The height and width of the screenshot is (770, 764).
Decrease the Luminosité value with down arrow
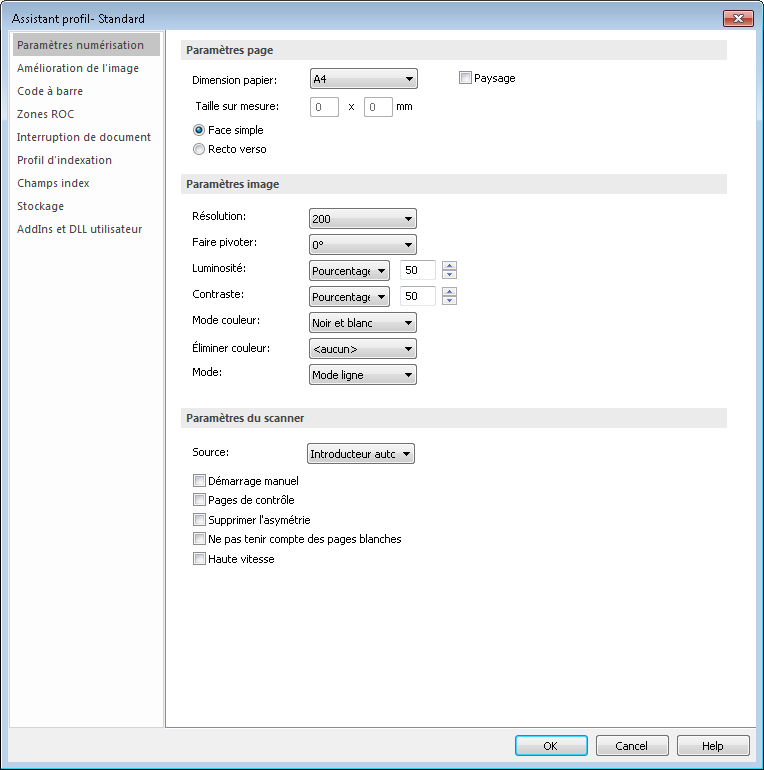click(449, 275)
